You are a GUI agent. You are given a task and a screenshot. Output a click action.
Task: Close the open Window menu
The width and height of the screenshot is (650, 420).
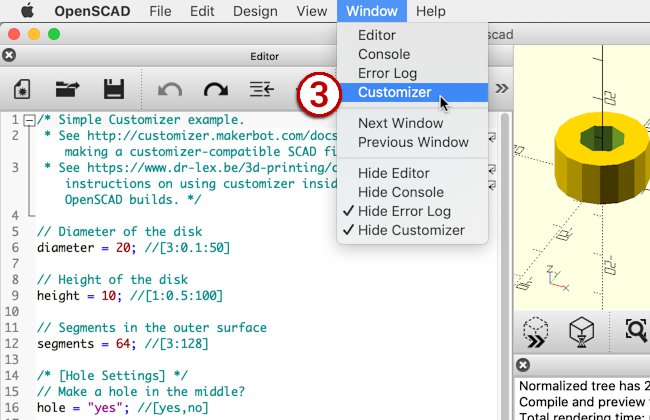click(x=372, y=11)
